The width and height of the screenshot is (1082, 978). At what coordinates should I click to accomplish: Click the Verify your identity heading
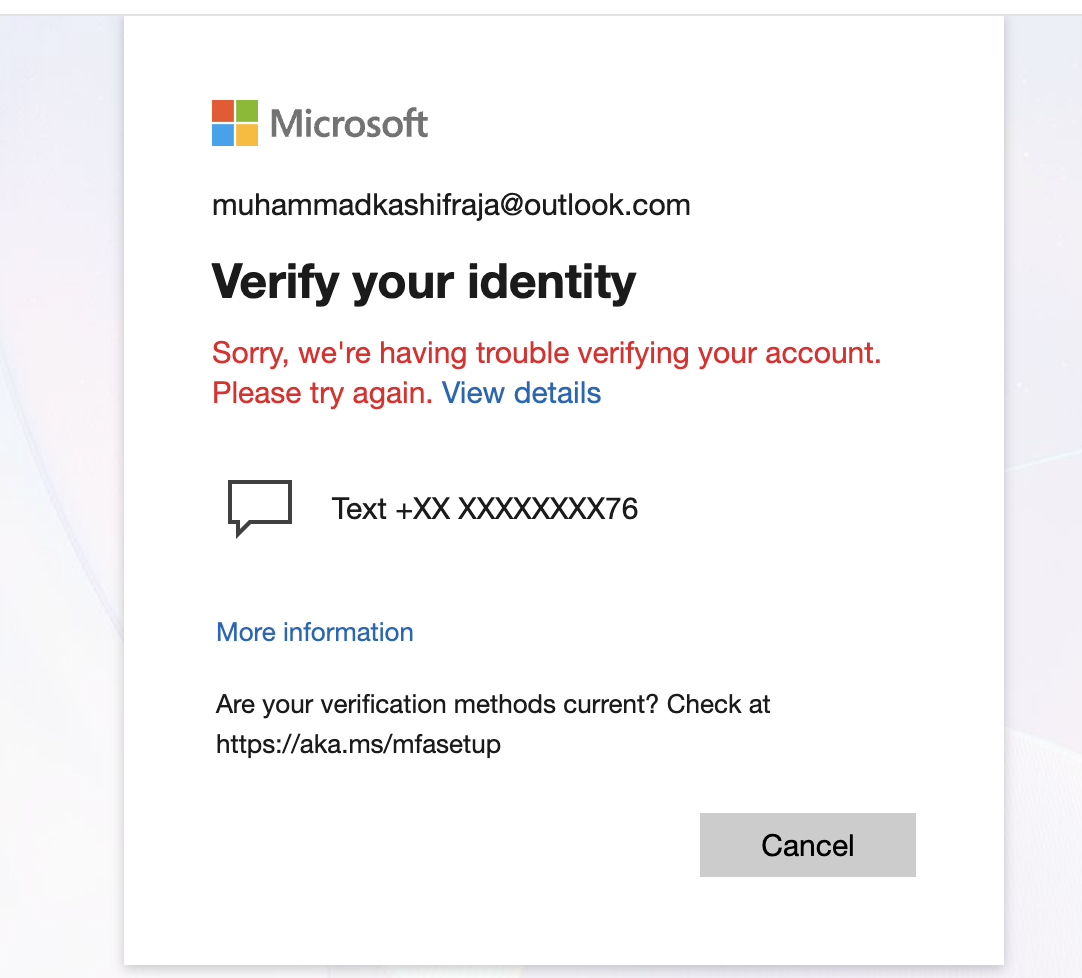424,282
